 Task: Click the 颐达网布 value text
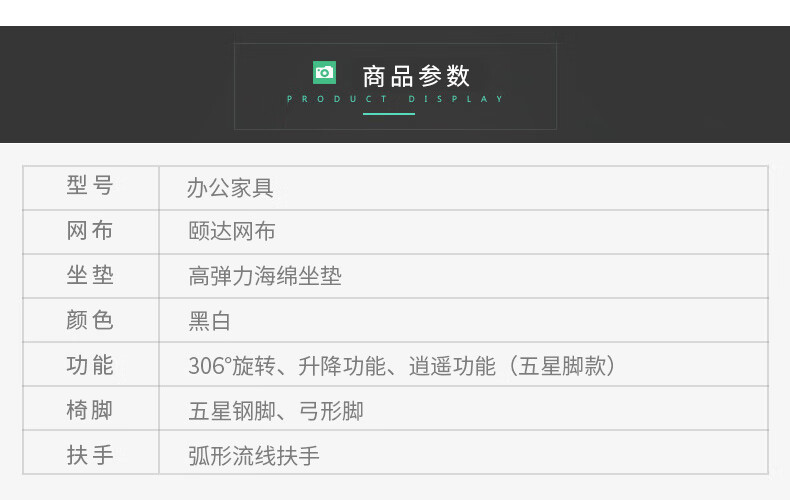[x=231, y=232]
